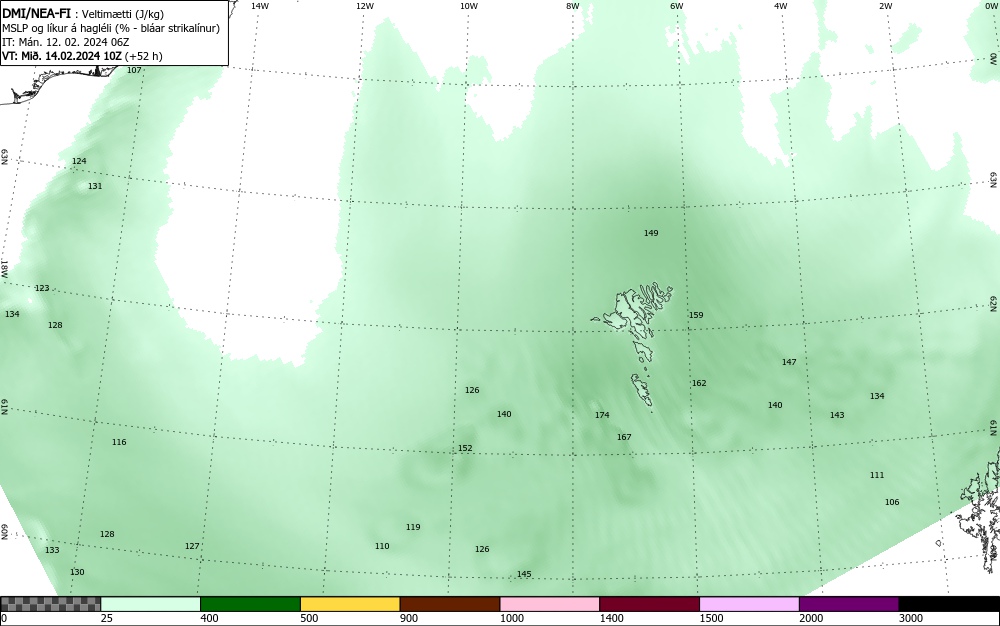
Task: Click the map value '116'
Action: (119, 442)
